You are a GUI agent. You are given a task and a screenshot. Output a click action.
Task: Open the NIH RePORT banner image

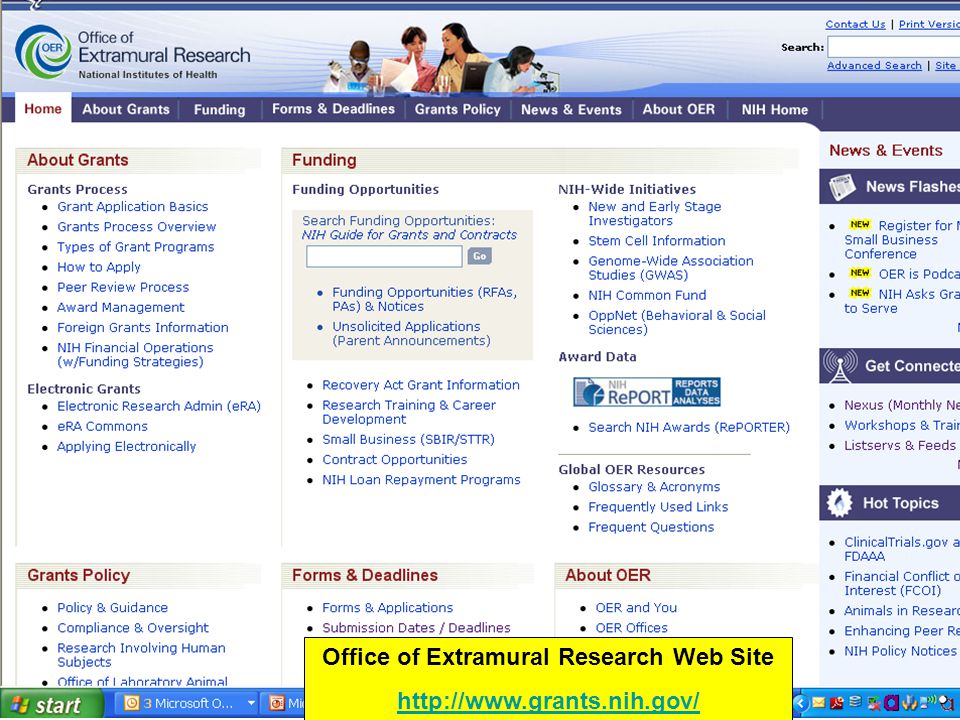[x=647, y=392]
